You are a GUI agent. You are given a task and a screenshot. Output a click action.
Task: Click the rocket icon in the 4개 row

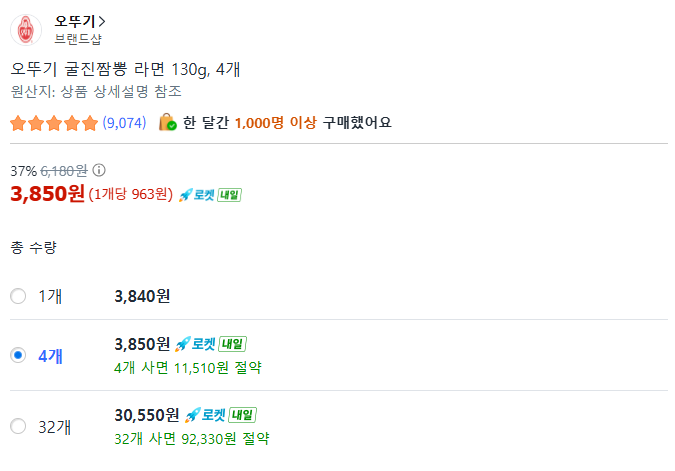(182, 344)
